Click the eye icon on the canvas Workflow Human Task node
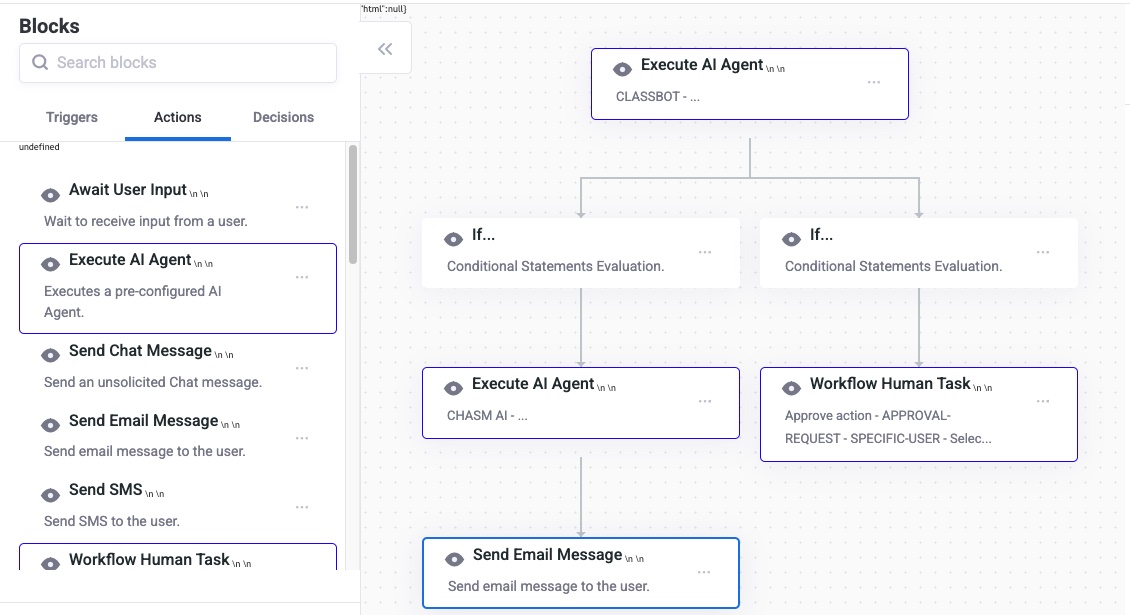The height and width of the screenshot is (615, 1130). point(791,389)
